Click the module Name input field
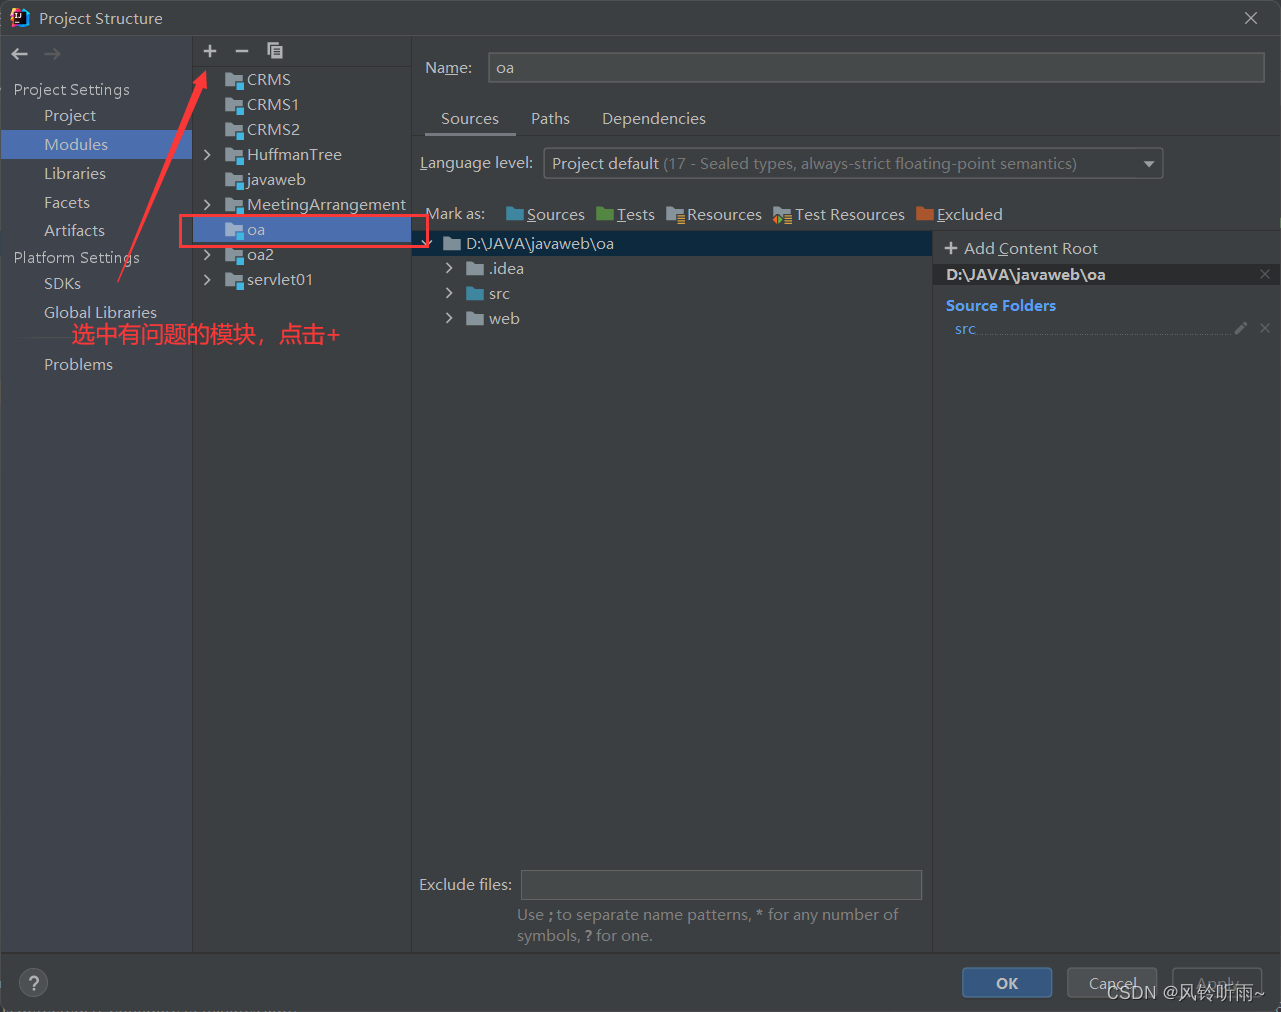This screenshot has height=1012, width=1281. coord(876,67)
